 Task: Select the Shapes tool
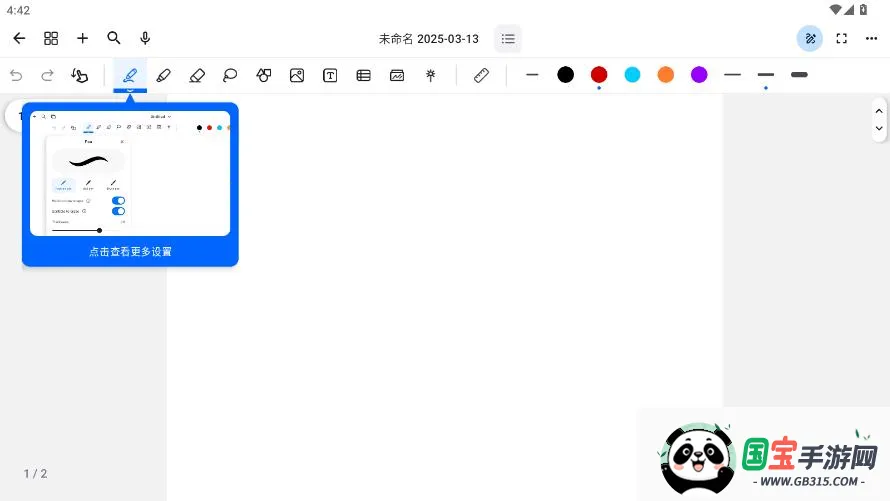[x=263, y=75]
